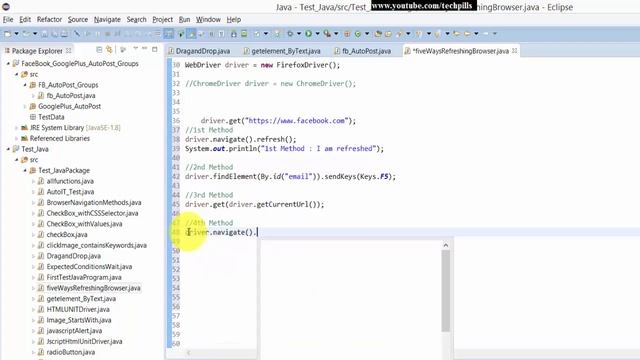Collapse the Test_JavaPackage package node

(25, 170)
